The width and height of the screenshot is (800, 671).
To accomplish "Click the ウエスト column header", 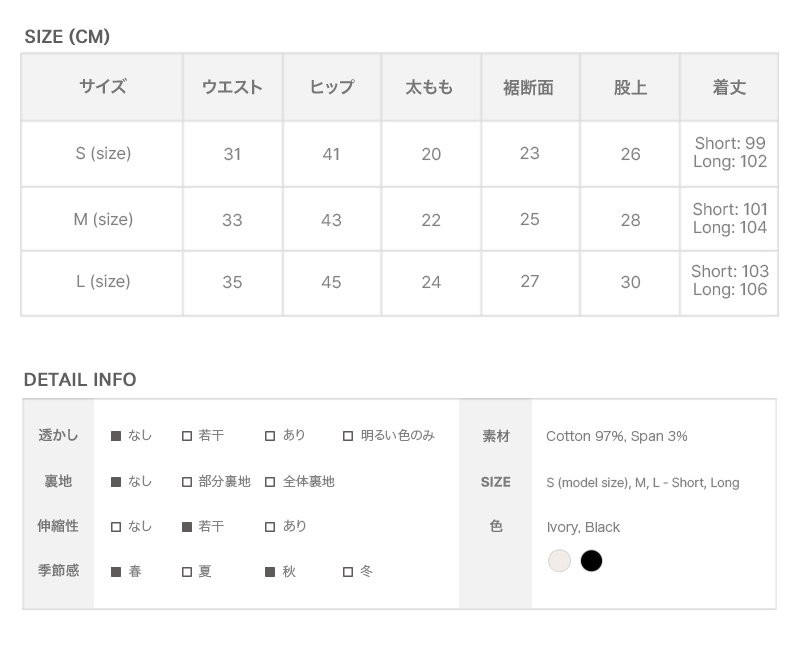I will pos(232,88).
